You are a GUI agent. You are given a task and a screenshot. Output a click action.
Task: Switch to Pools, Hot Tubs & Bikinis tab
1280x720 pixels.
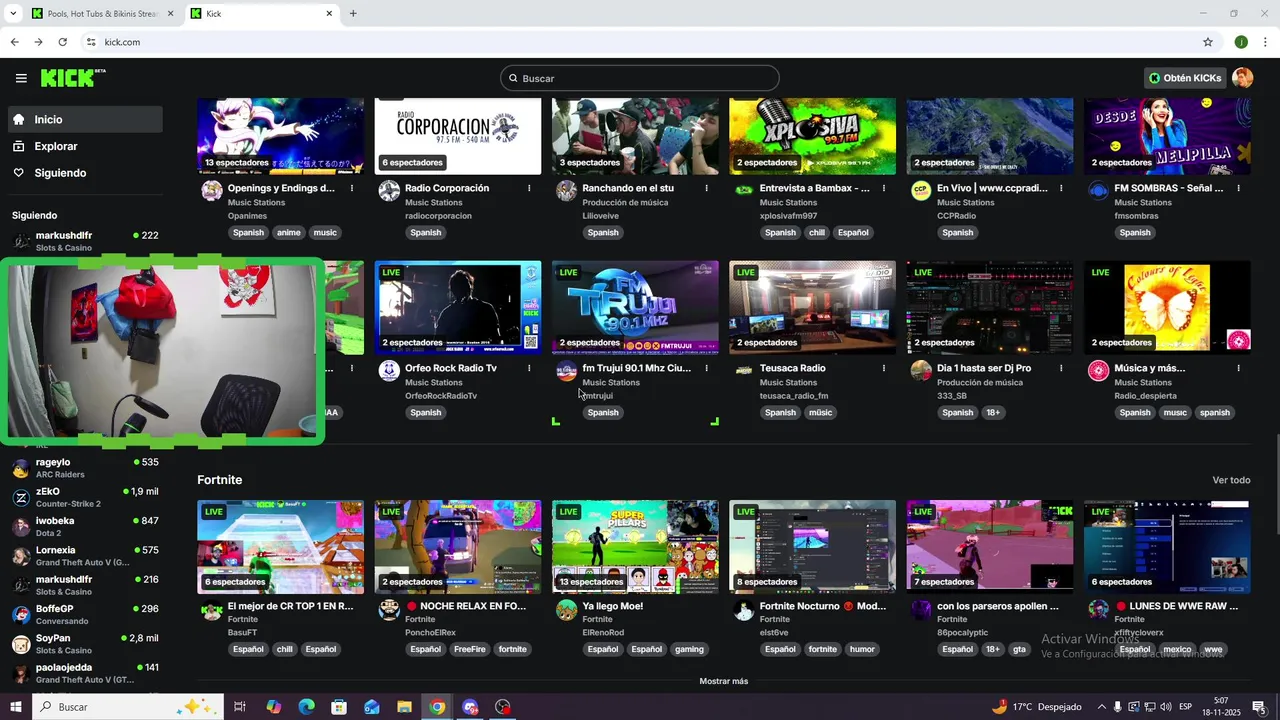tap(100, 13)
